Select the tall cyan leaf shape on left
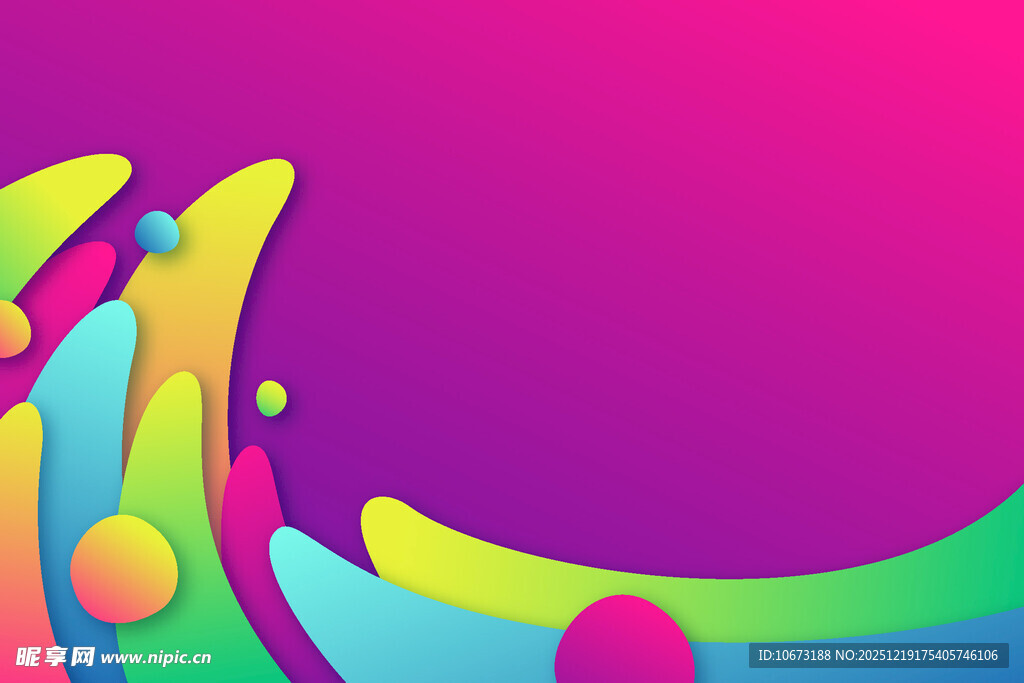Screen dimensions: 1024x683 tap(85, 420)
